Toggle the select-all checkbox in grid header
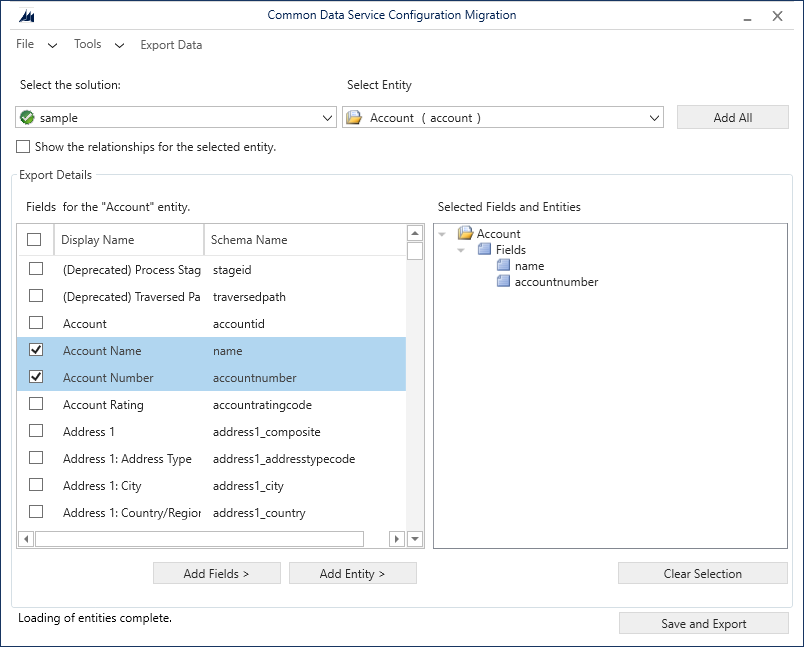The height and width of the screenshot is (647, 804). click(34, 239)
